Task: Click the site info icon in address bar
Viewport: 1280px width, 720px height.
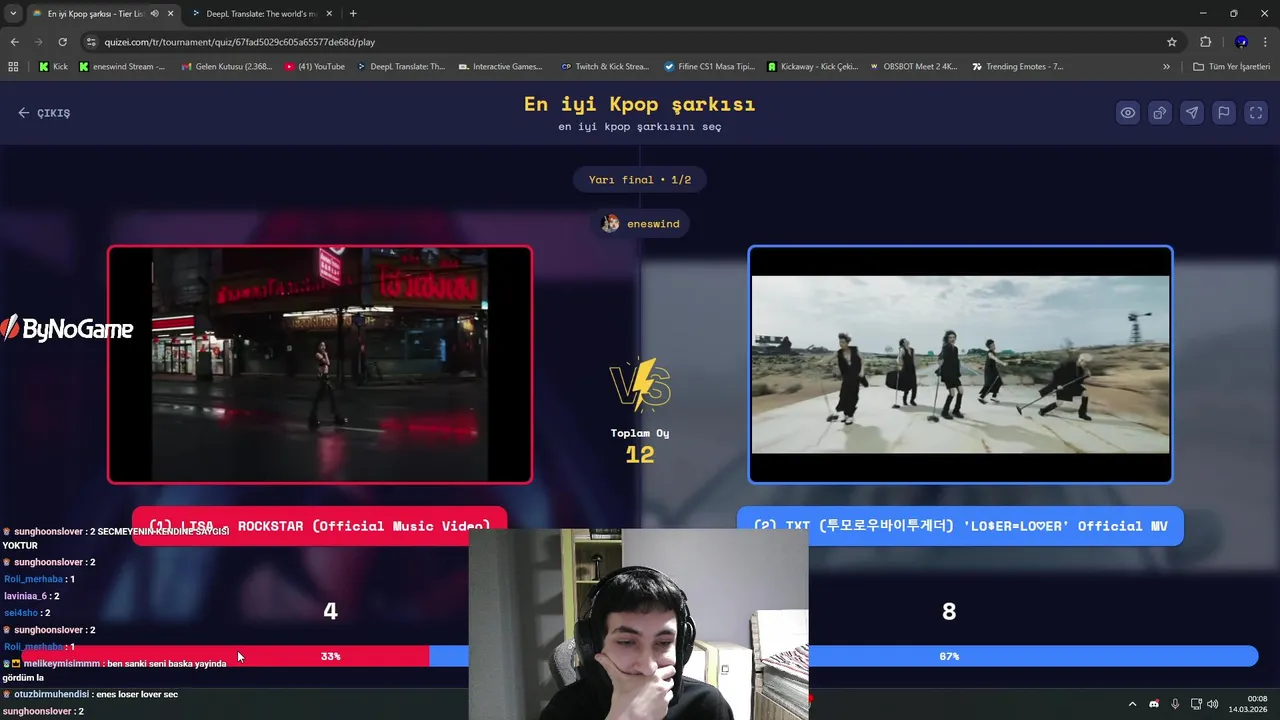Action: pyautogui.click(x=91, y=42)
